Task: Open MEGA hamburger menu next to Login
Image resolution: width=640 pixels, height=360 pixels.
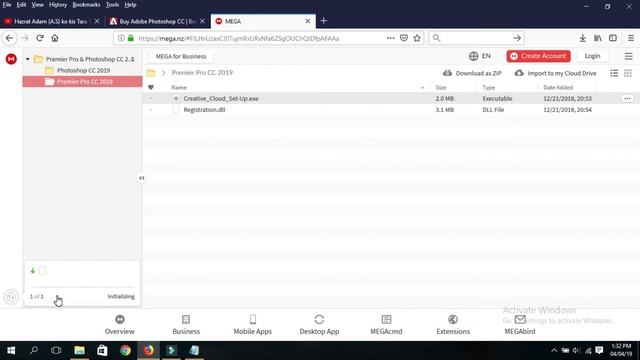Action: click(629, 56)
